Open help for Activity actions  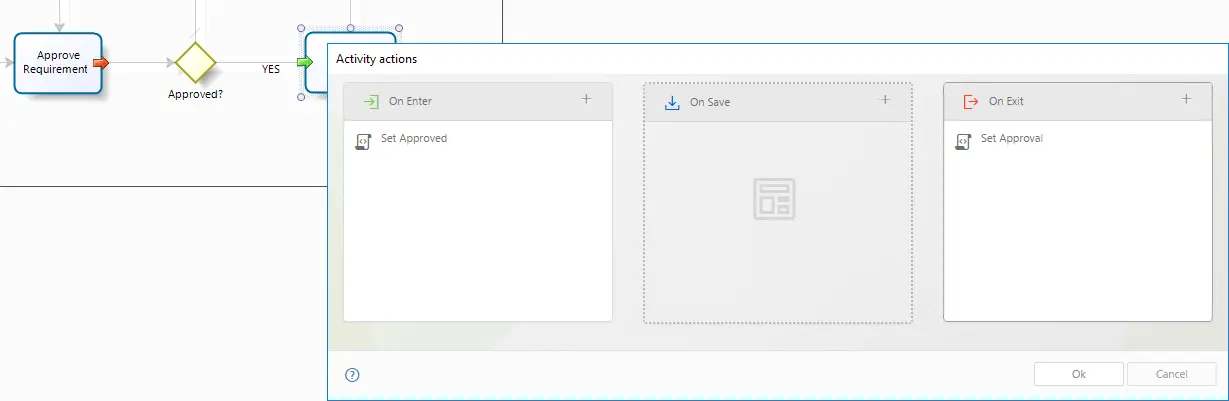tap(352, 375)
